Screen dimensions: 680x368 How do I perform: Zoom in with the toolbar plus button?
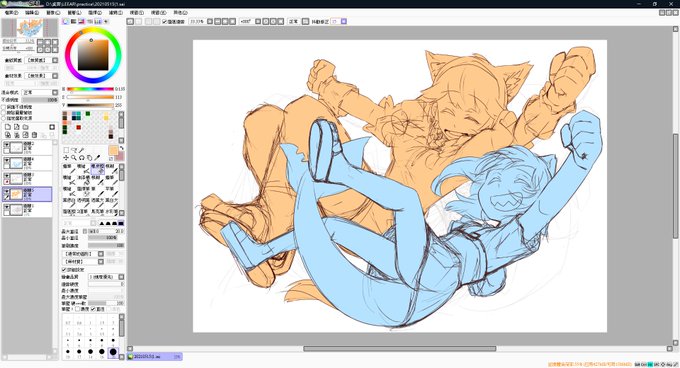[x=225, y=21]
